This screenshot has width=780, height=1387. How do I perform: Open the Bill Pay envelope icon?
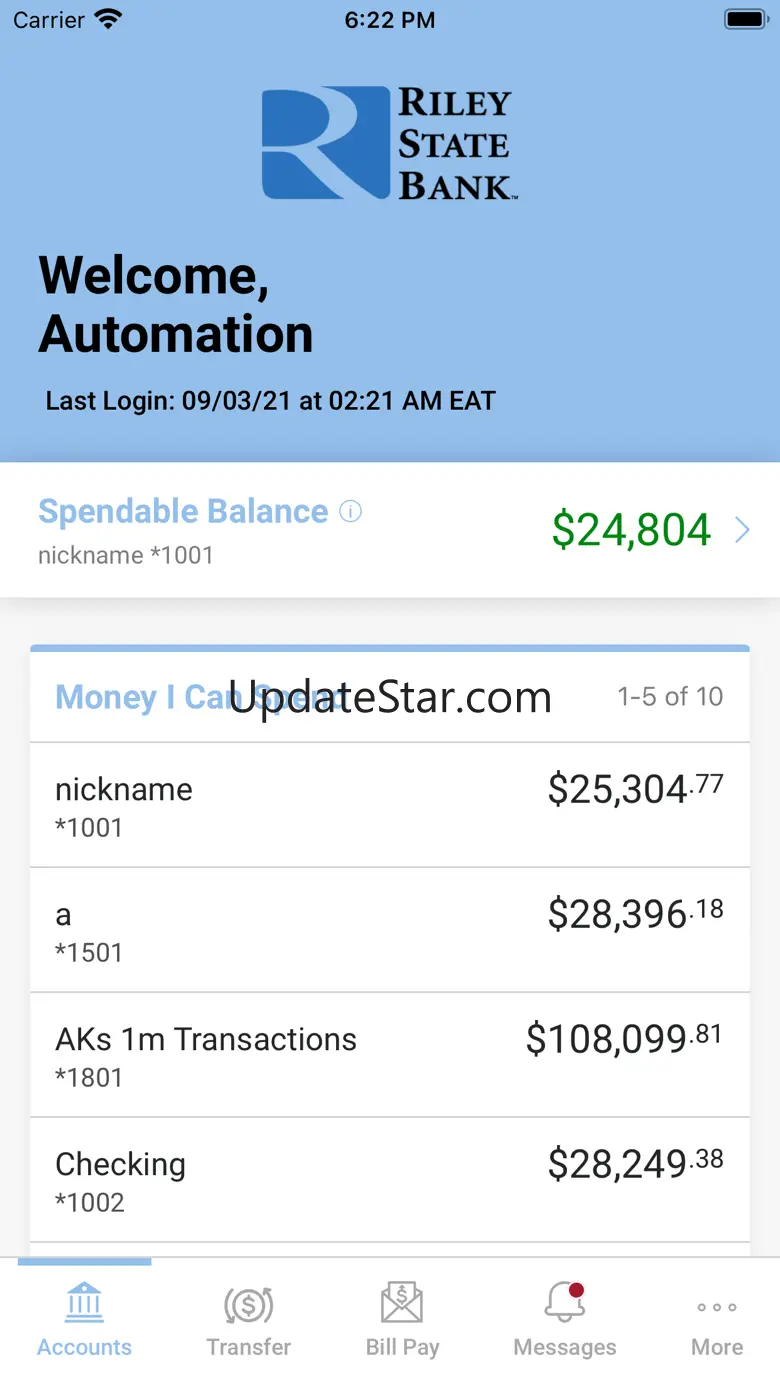click(402, 1303)
